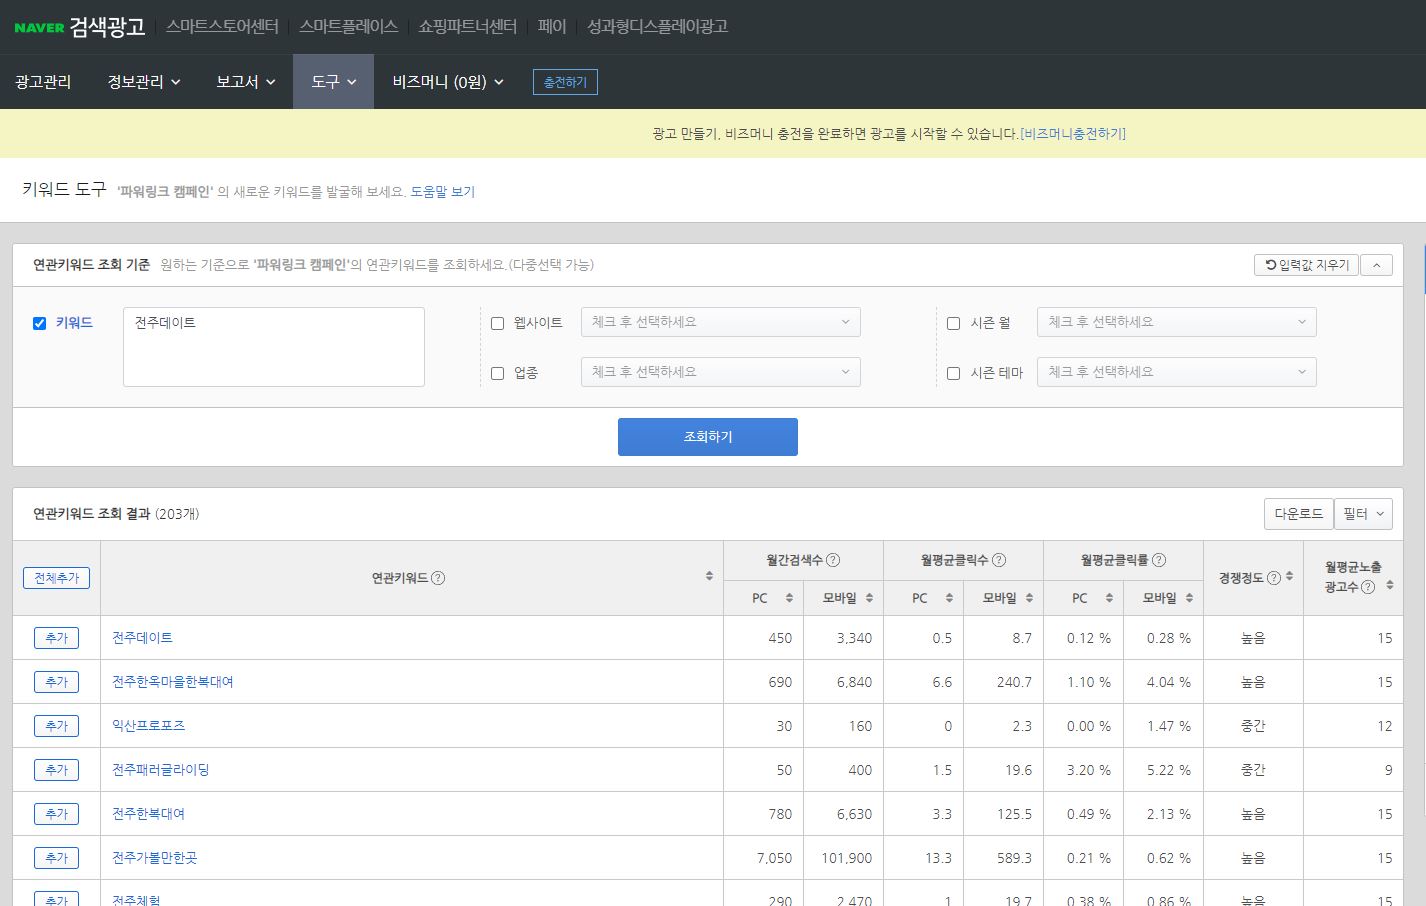The height and width of the screenshot is (906, 1426).
Task: Check the 시즌 월 checkbox
Action: (x=953, y=323)
